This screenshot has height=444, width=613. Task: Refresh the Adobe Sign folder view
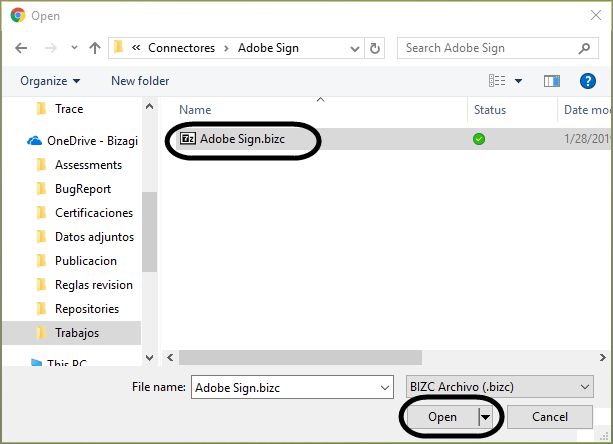click(375, 48)
